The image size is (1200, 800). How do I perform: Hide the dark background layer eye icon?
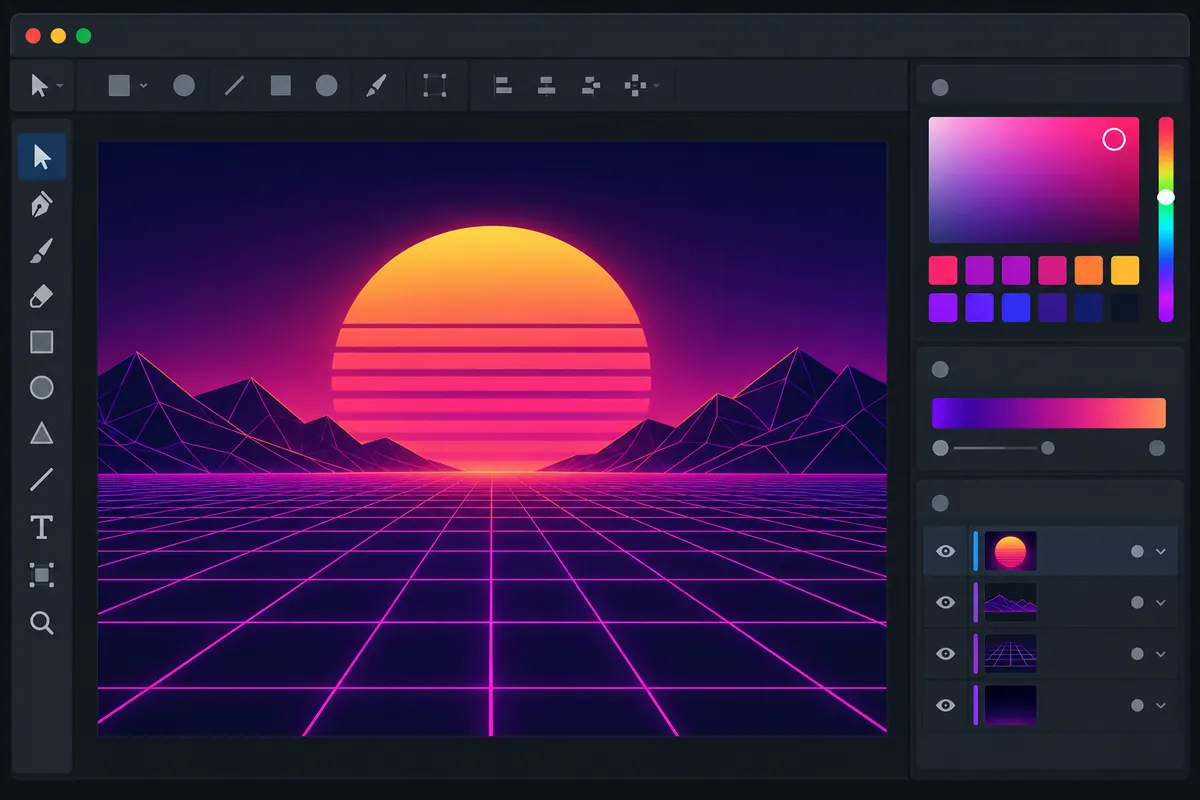[945, 705]
